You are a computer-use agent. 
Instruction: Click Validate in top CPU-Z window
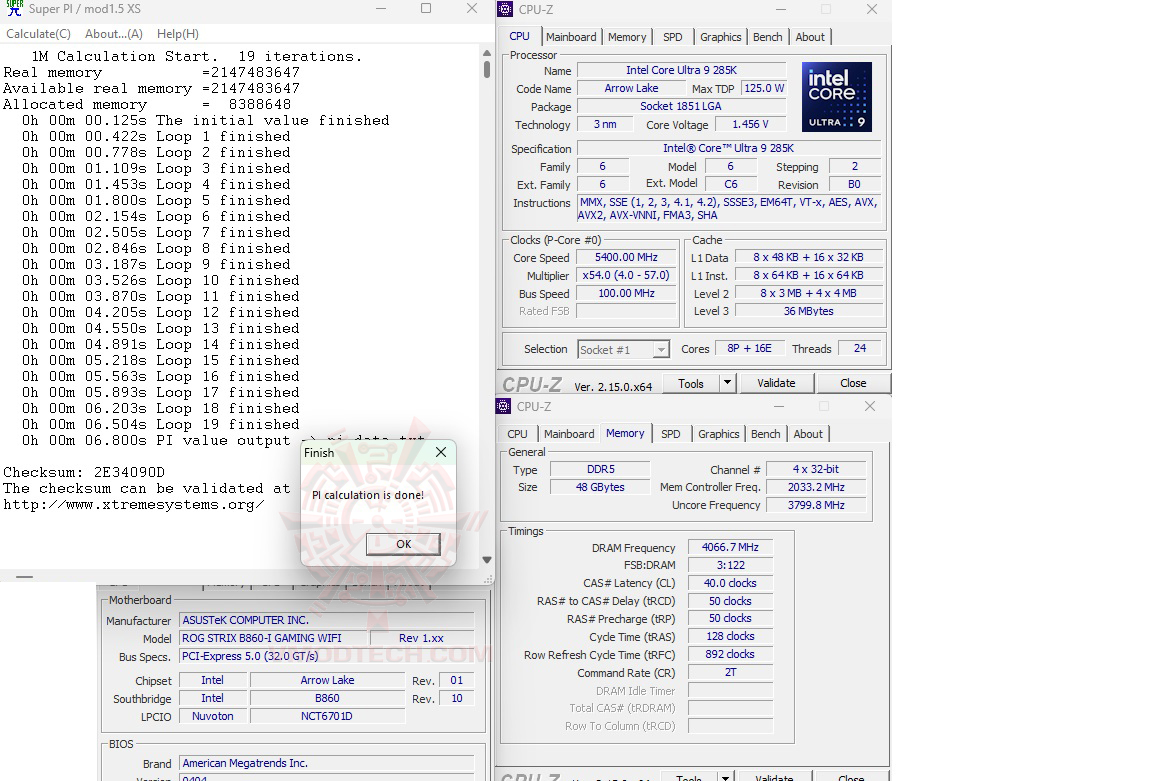776,383
